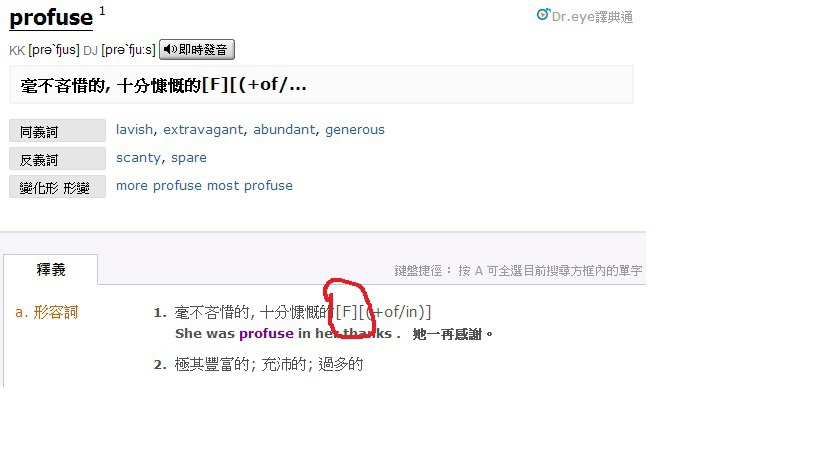Click the 反義詞 antonyms label
Image resolution: width=819 pixels, height=460 pixels.
57,159
